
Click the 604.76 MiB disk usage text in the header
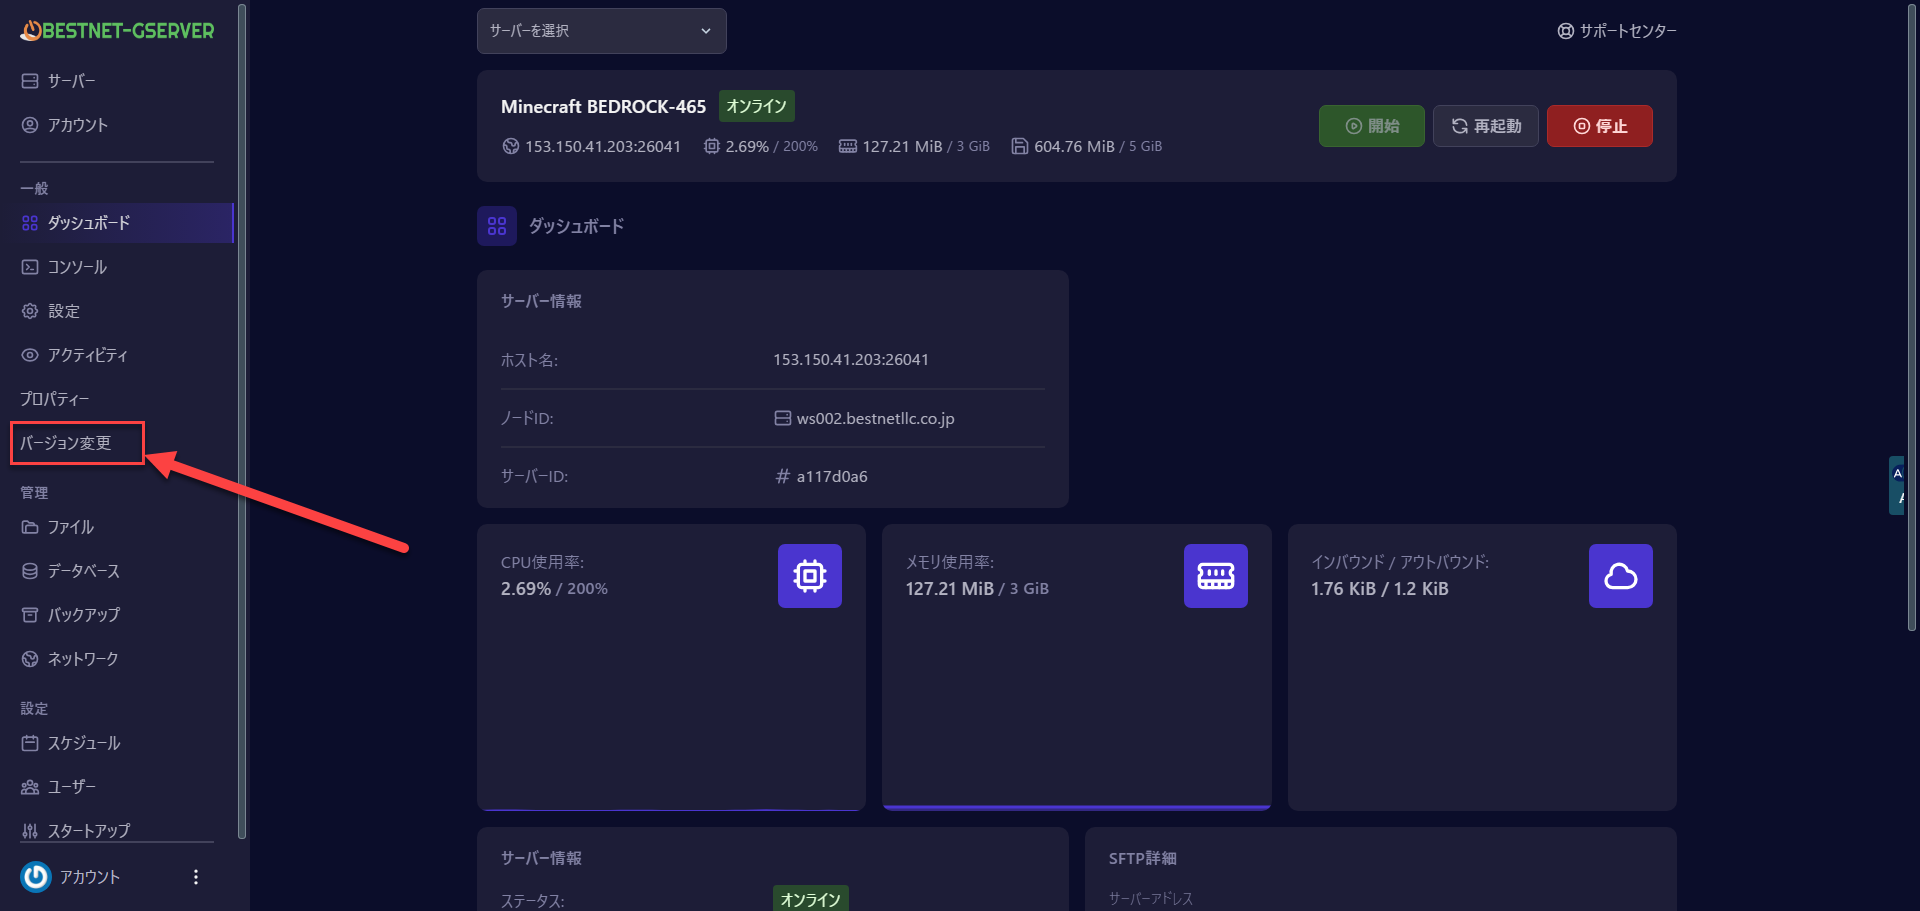point(1075,146)
